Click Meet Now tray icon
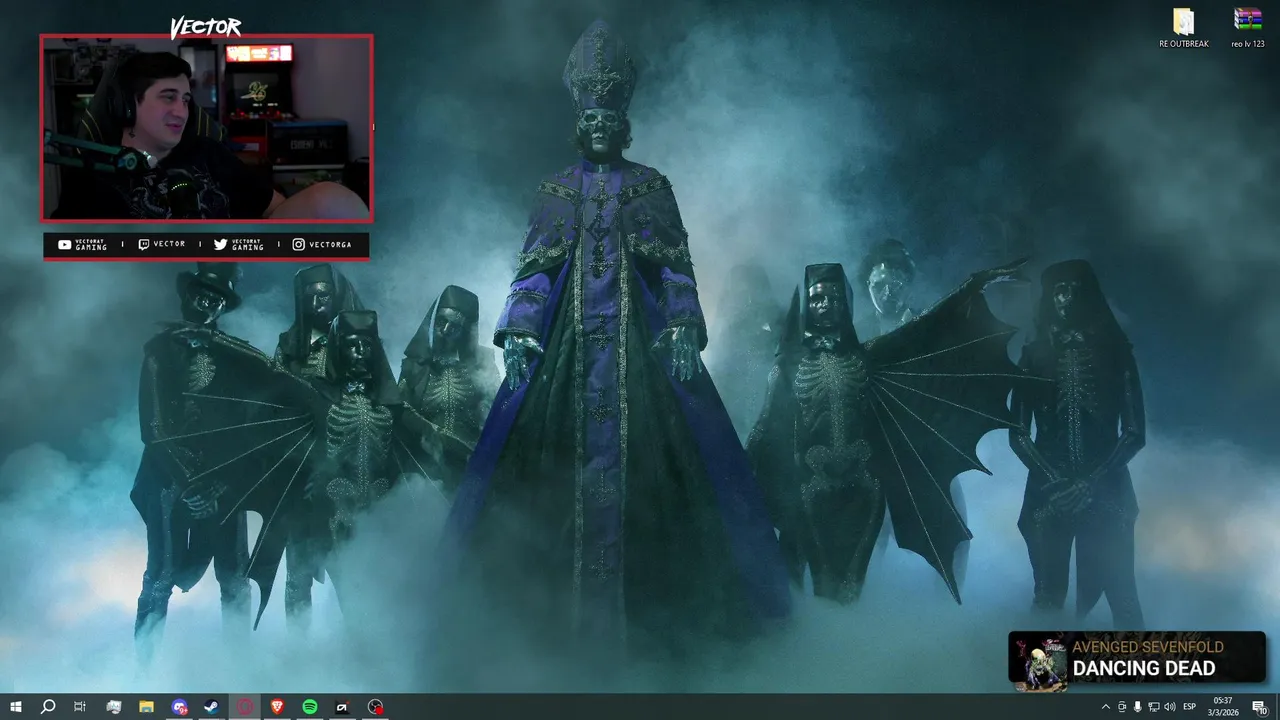This screenshot has height=720, width=1280. 1122,707
